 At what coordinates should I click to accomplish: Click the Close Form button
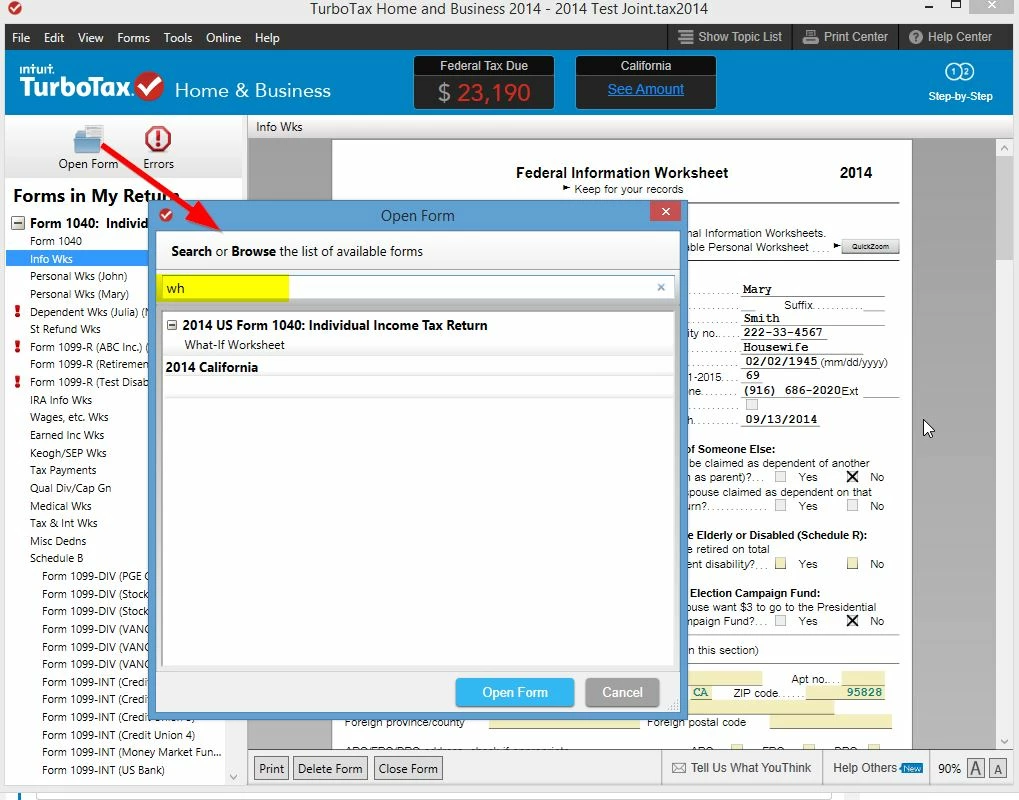(x=408, y=769)
